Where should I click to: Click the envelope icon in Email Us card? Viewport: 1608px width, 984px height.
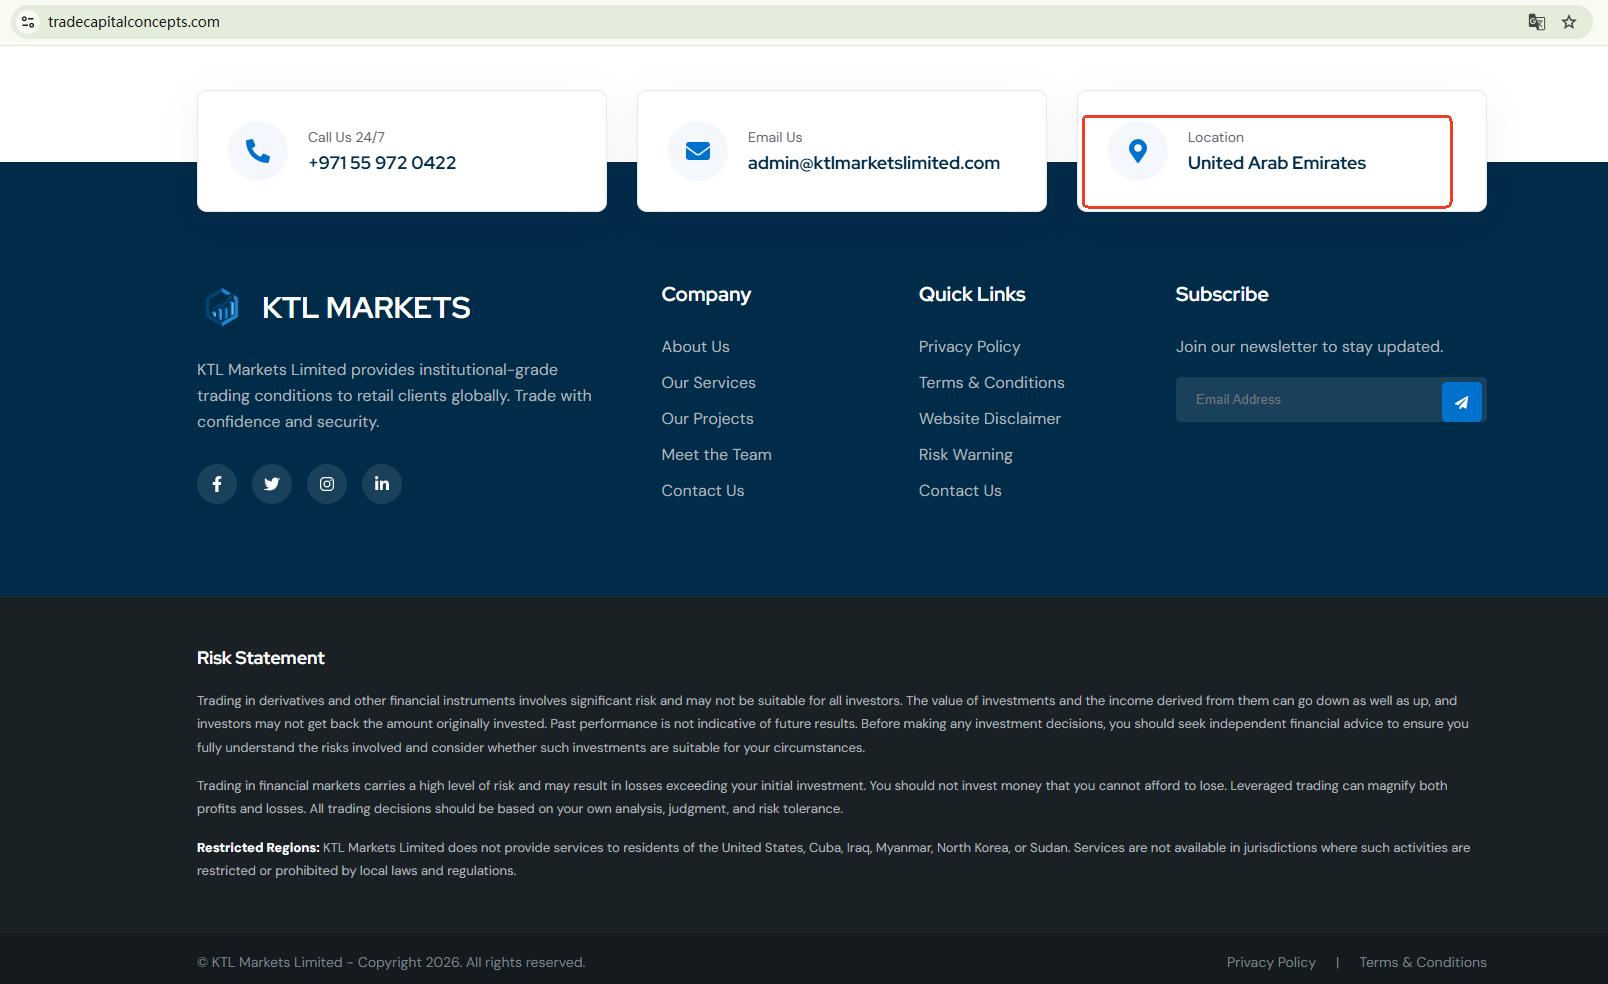click(x=698, y=151)
